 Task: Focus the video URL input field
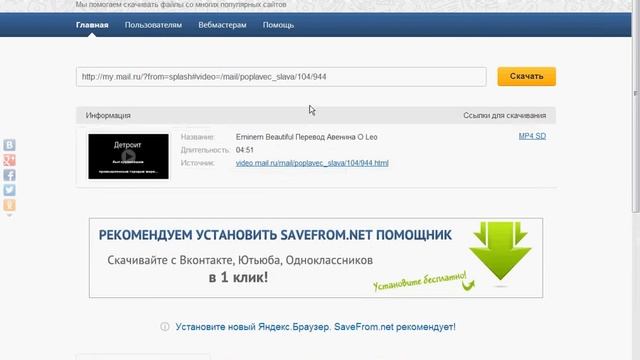[281, 77]
